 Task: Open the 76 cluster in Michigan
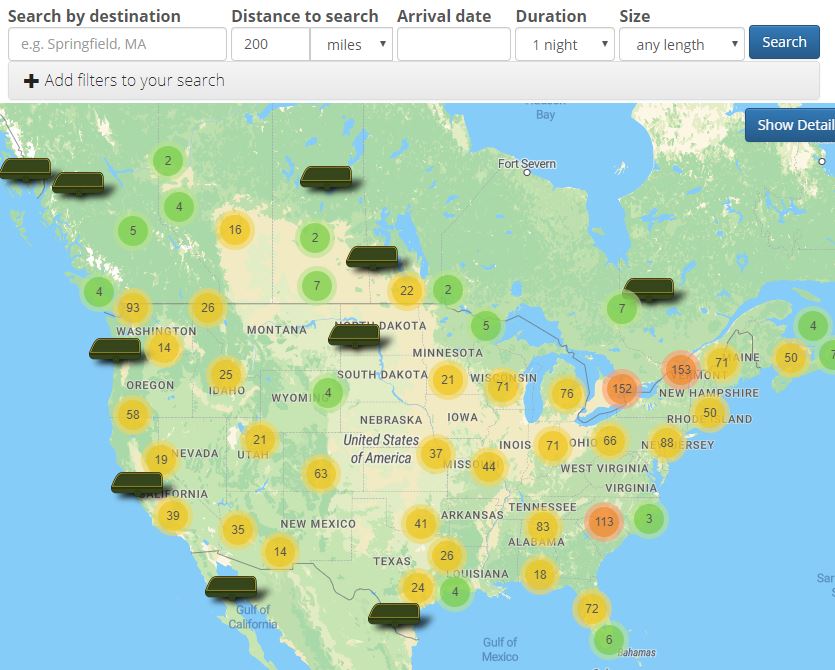tap(567, 394)
